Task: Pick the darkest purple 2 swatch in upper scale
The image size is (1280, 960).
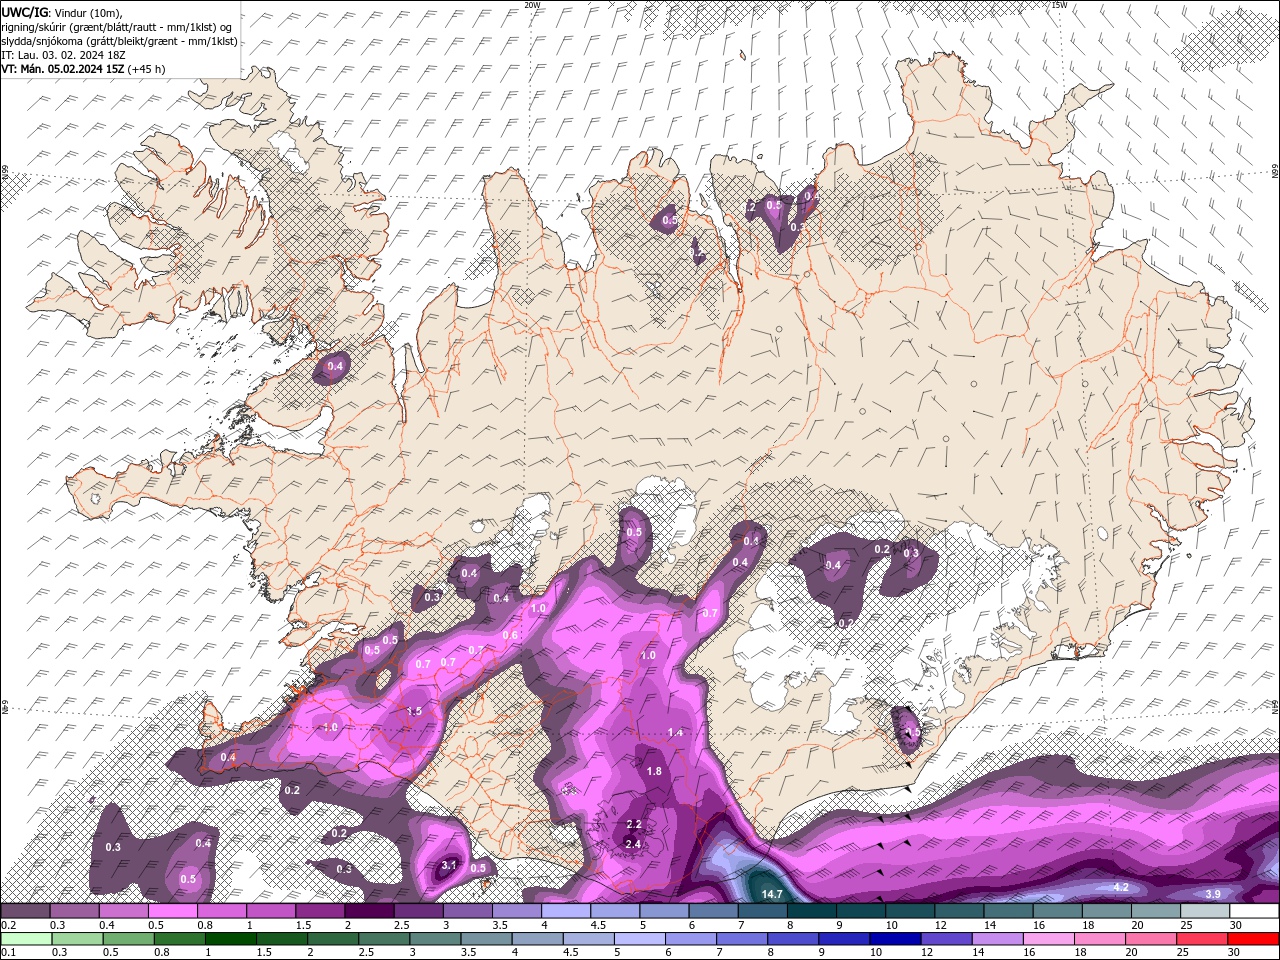Action: [x=369, y=911]
